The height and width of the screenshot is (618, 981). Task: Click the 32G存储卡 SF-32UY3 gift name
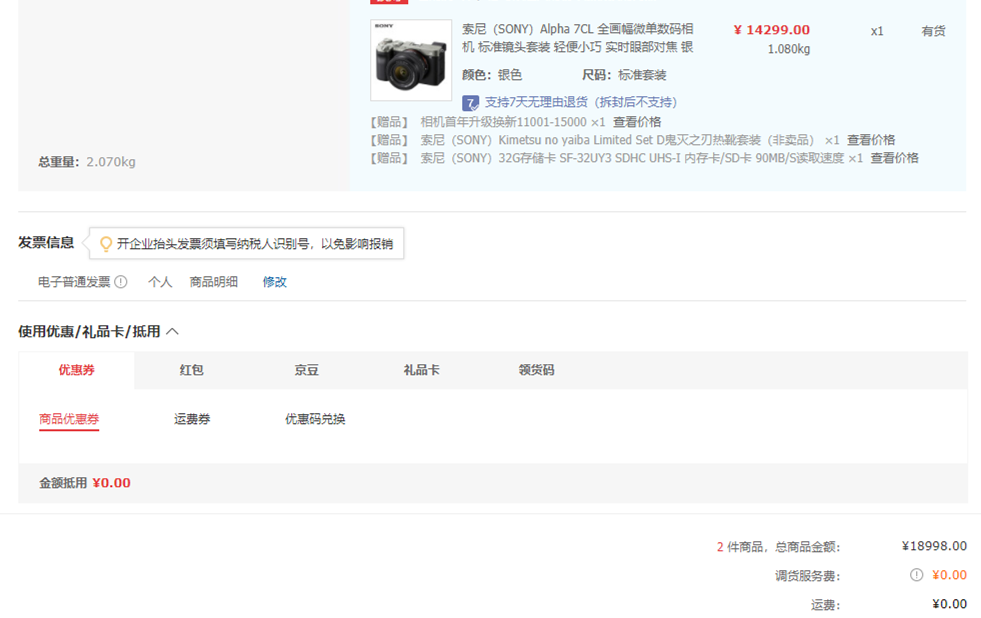click(x=632, y=158)
